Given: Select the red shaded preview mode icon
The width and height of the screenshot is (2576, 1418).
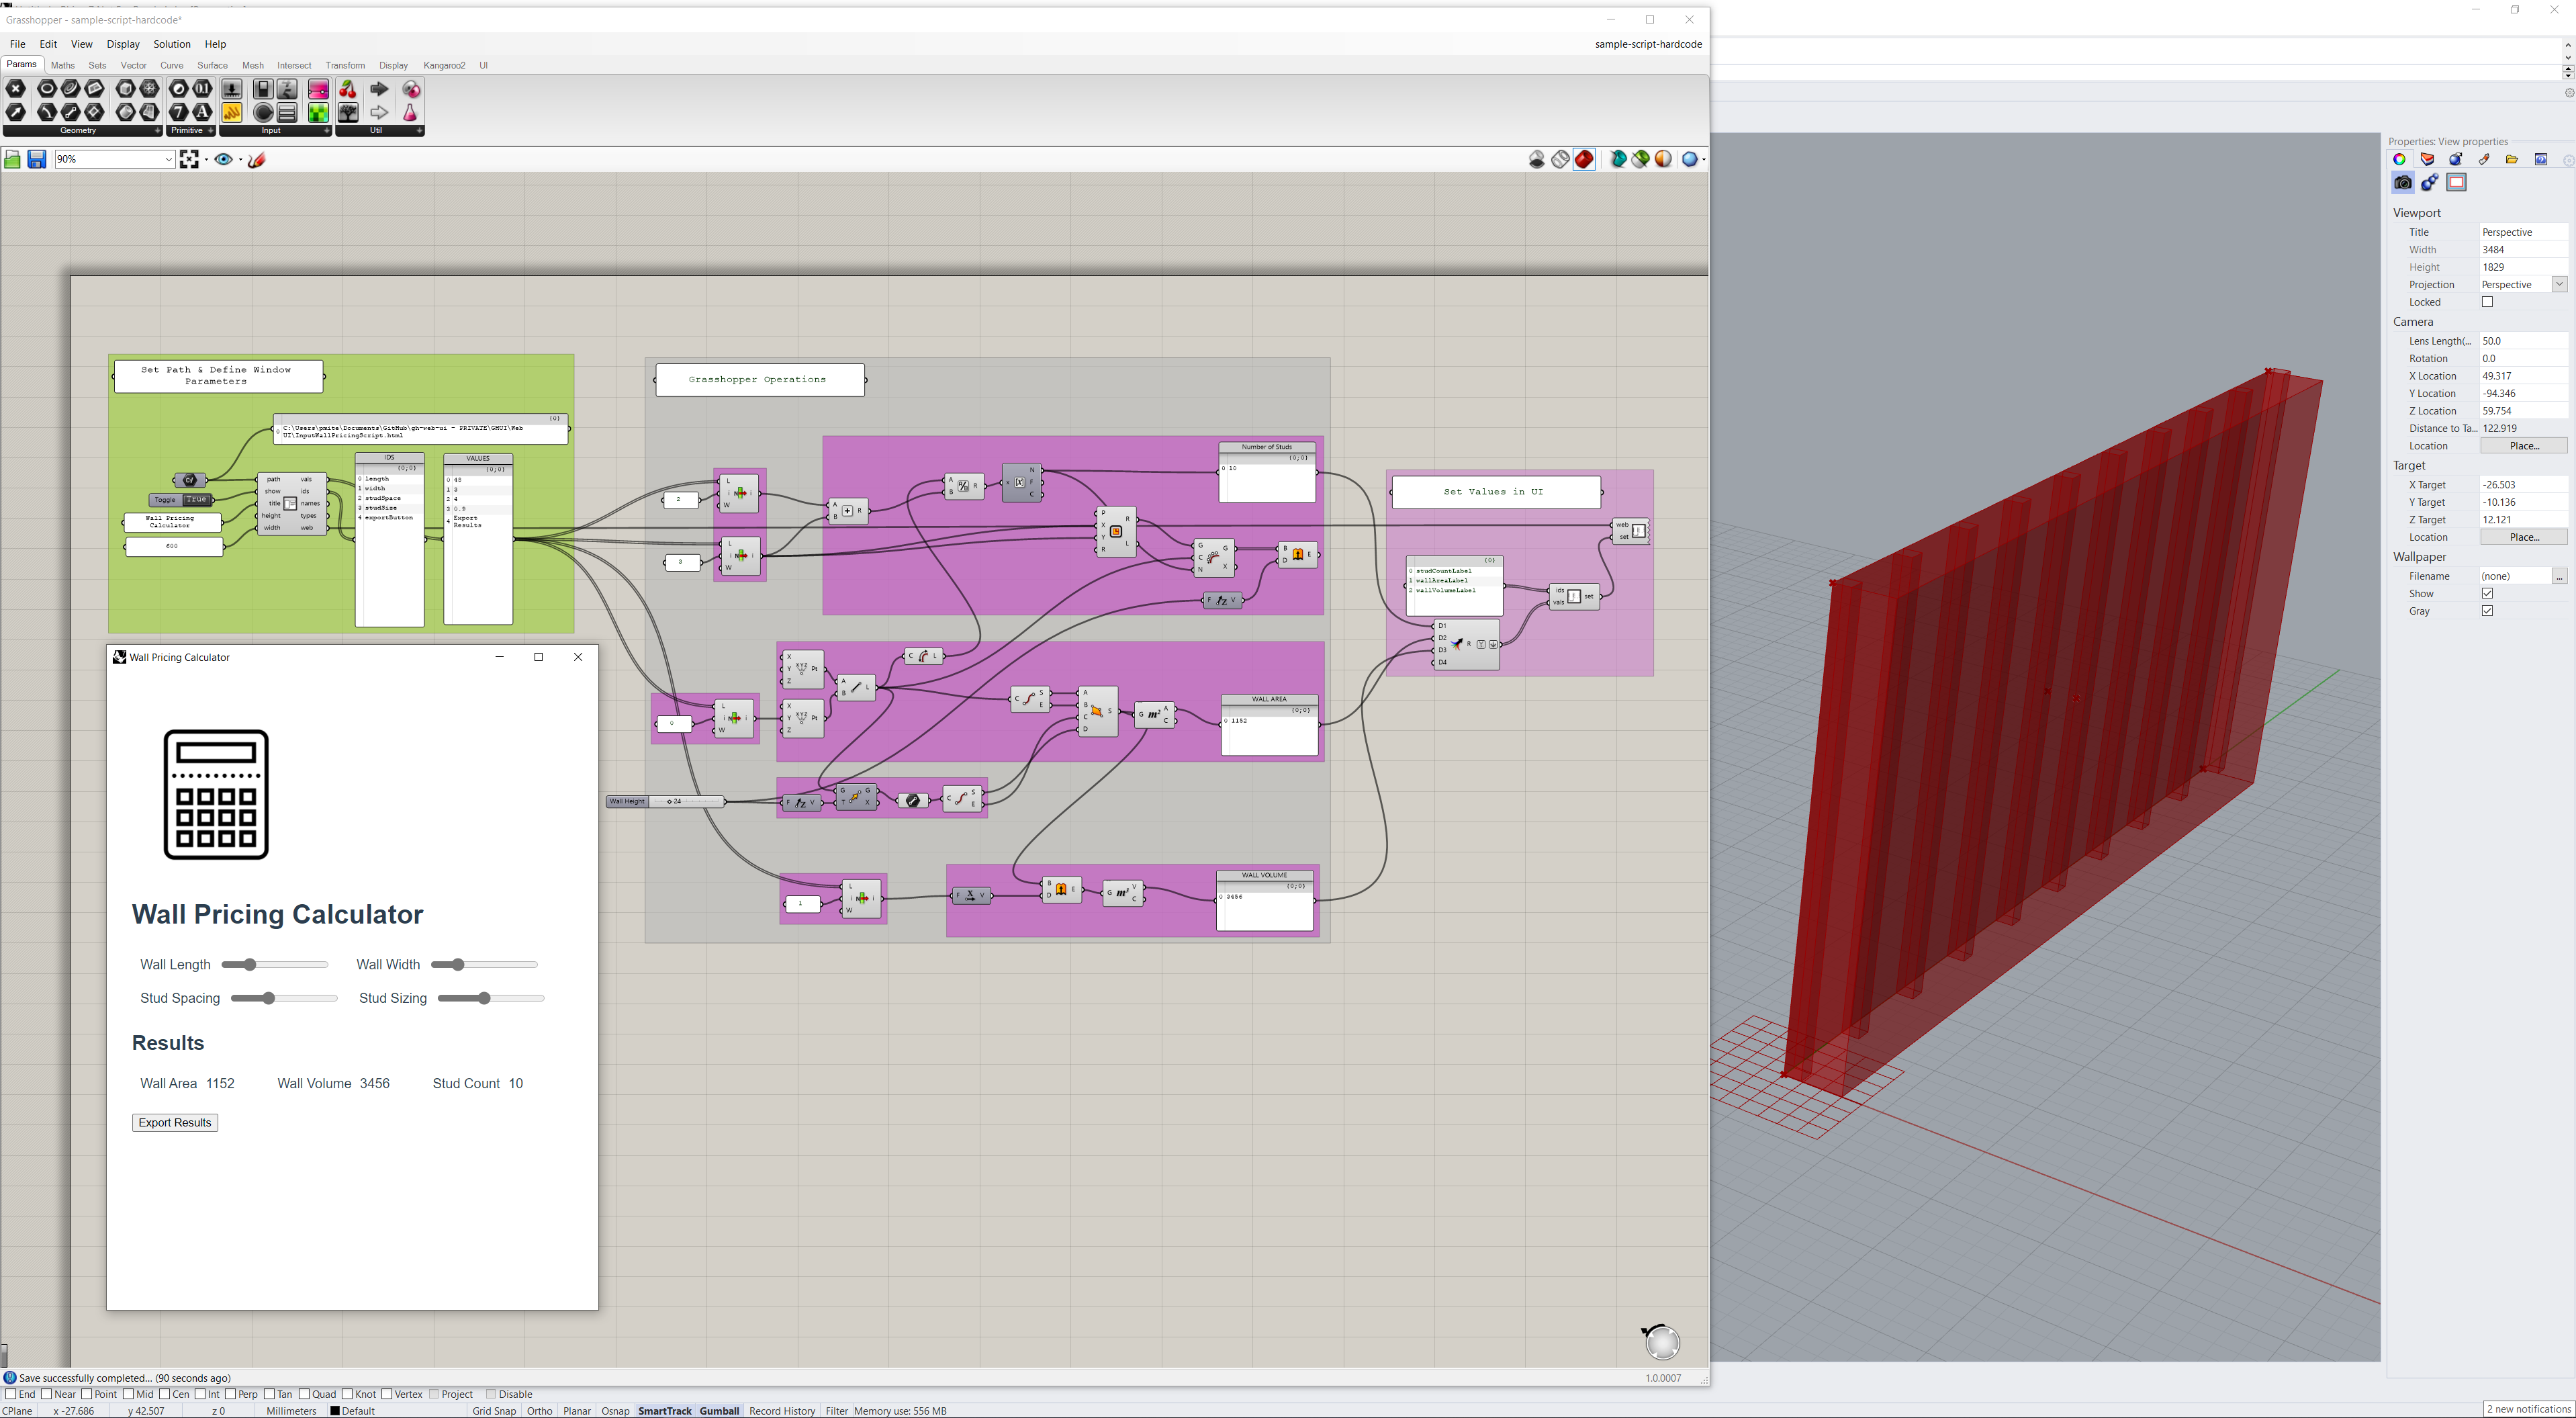Looking at the screenshot, I should (x=1584, y=160).
